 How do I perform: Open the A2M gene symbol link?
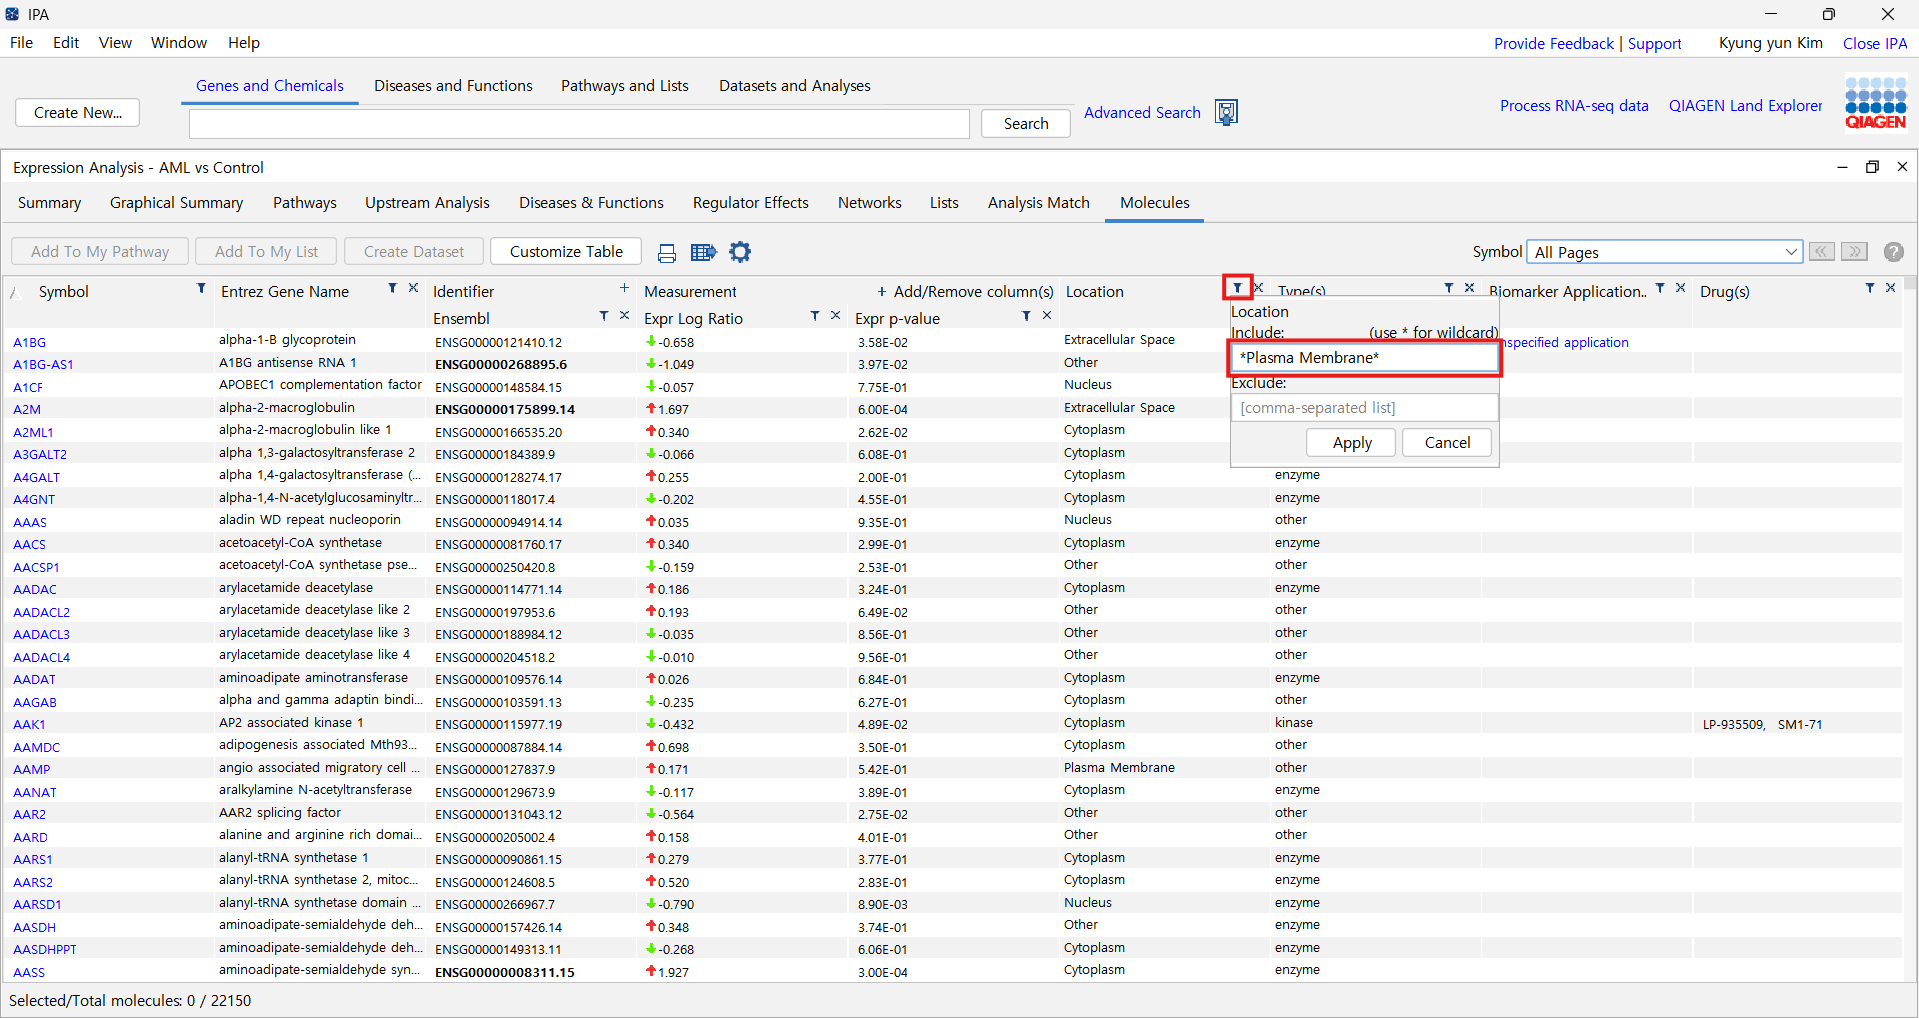click(x=27, y=409)
